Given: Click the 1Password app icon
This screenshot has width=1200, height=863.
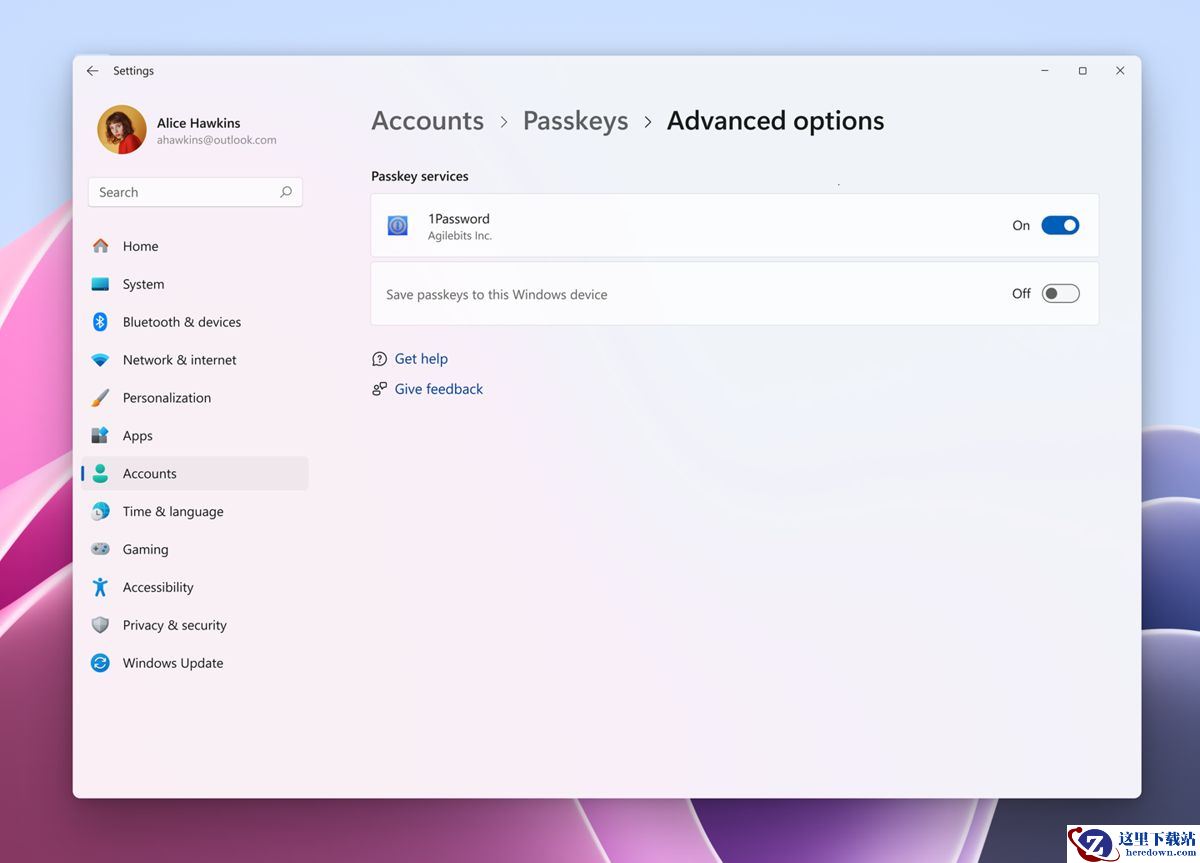Looking at the screenshot, I should point(398,226).
